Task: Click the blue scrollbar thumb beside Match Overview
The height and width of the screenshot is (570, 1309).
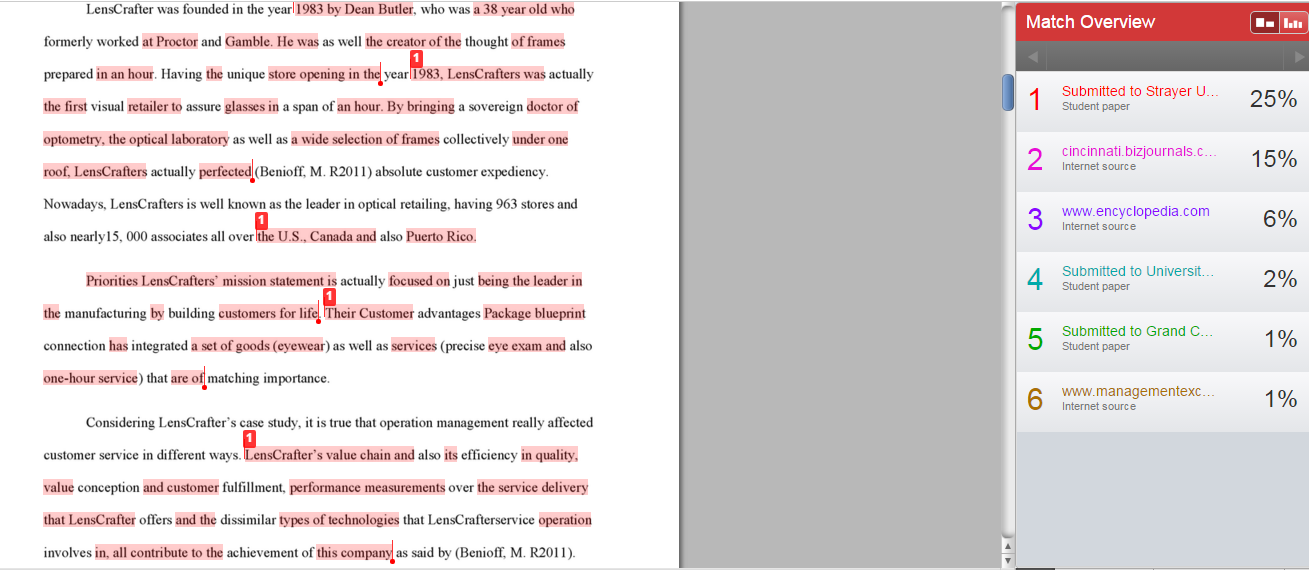Action: coord(1008,92)
